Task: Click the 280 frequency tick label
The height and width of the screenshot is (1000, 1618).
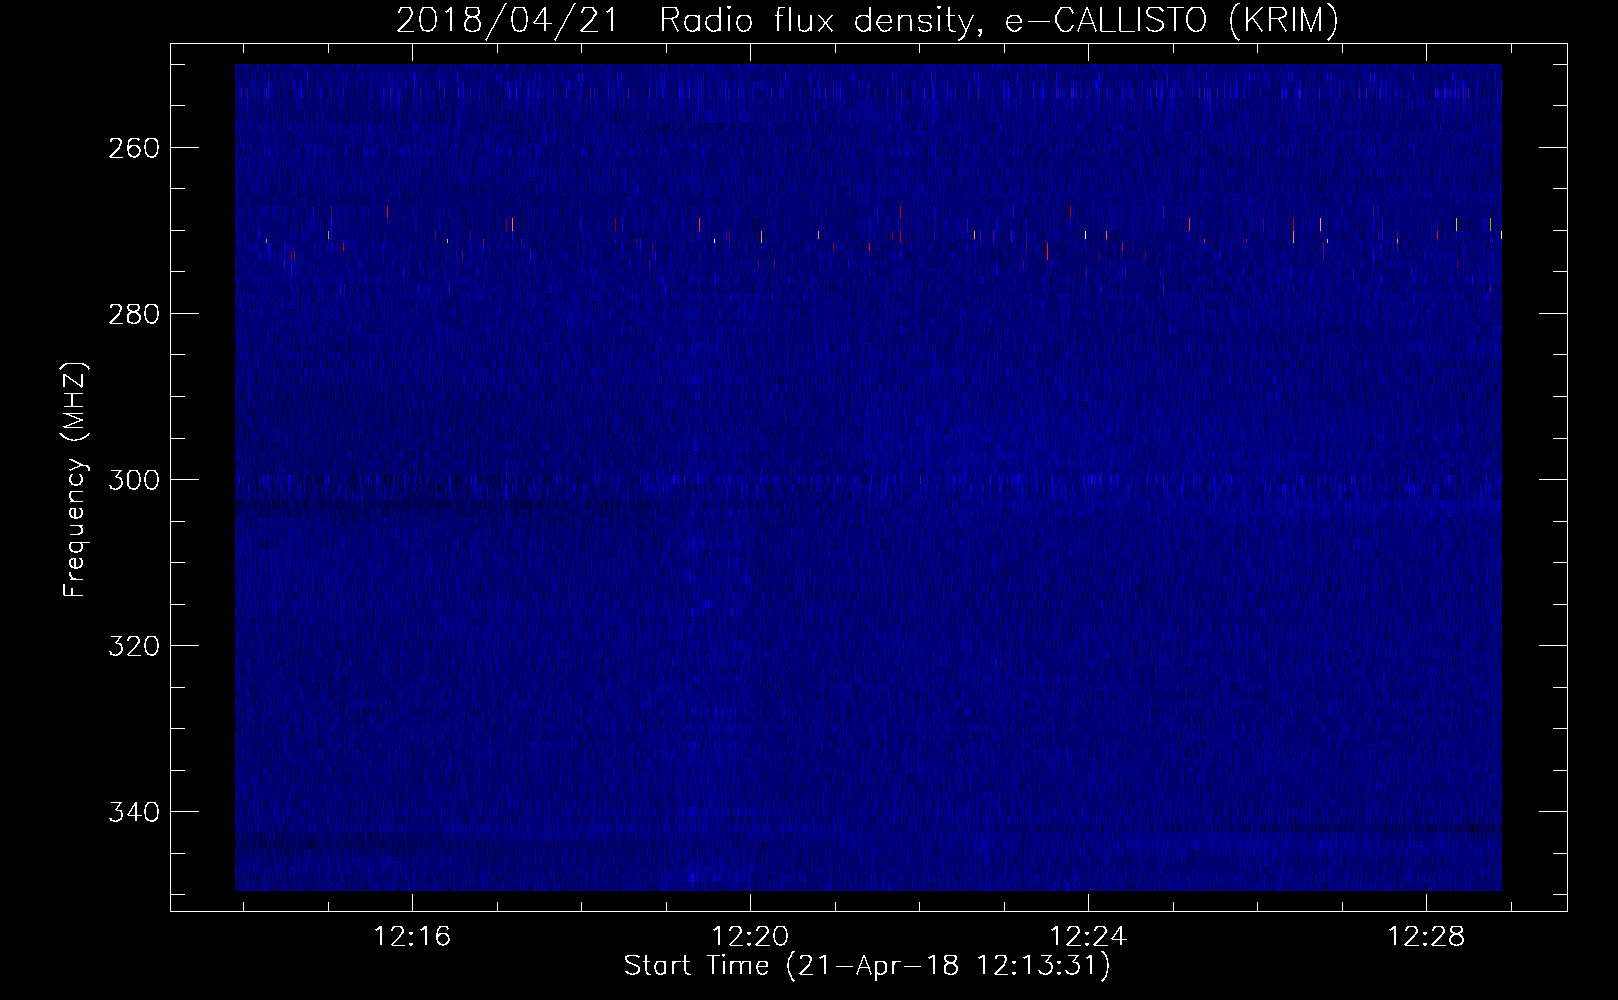Action: click(134, 314)
